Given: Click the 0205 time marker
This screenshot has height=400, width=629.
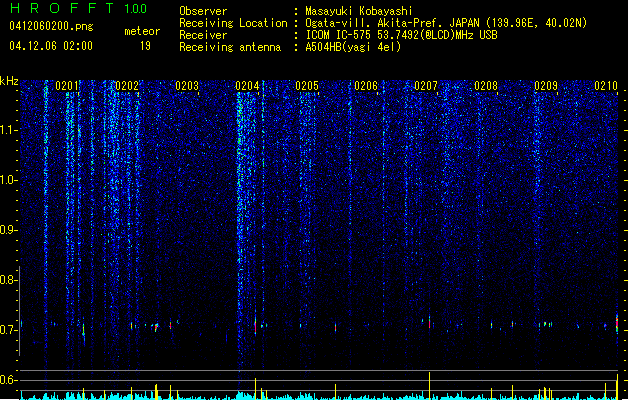Looking at the screenshot, I should [307, 86].
